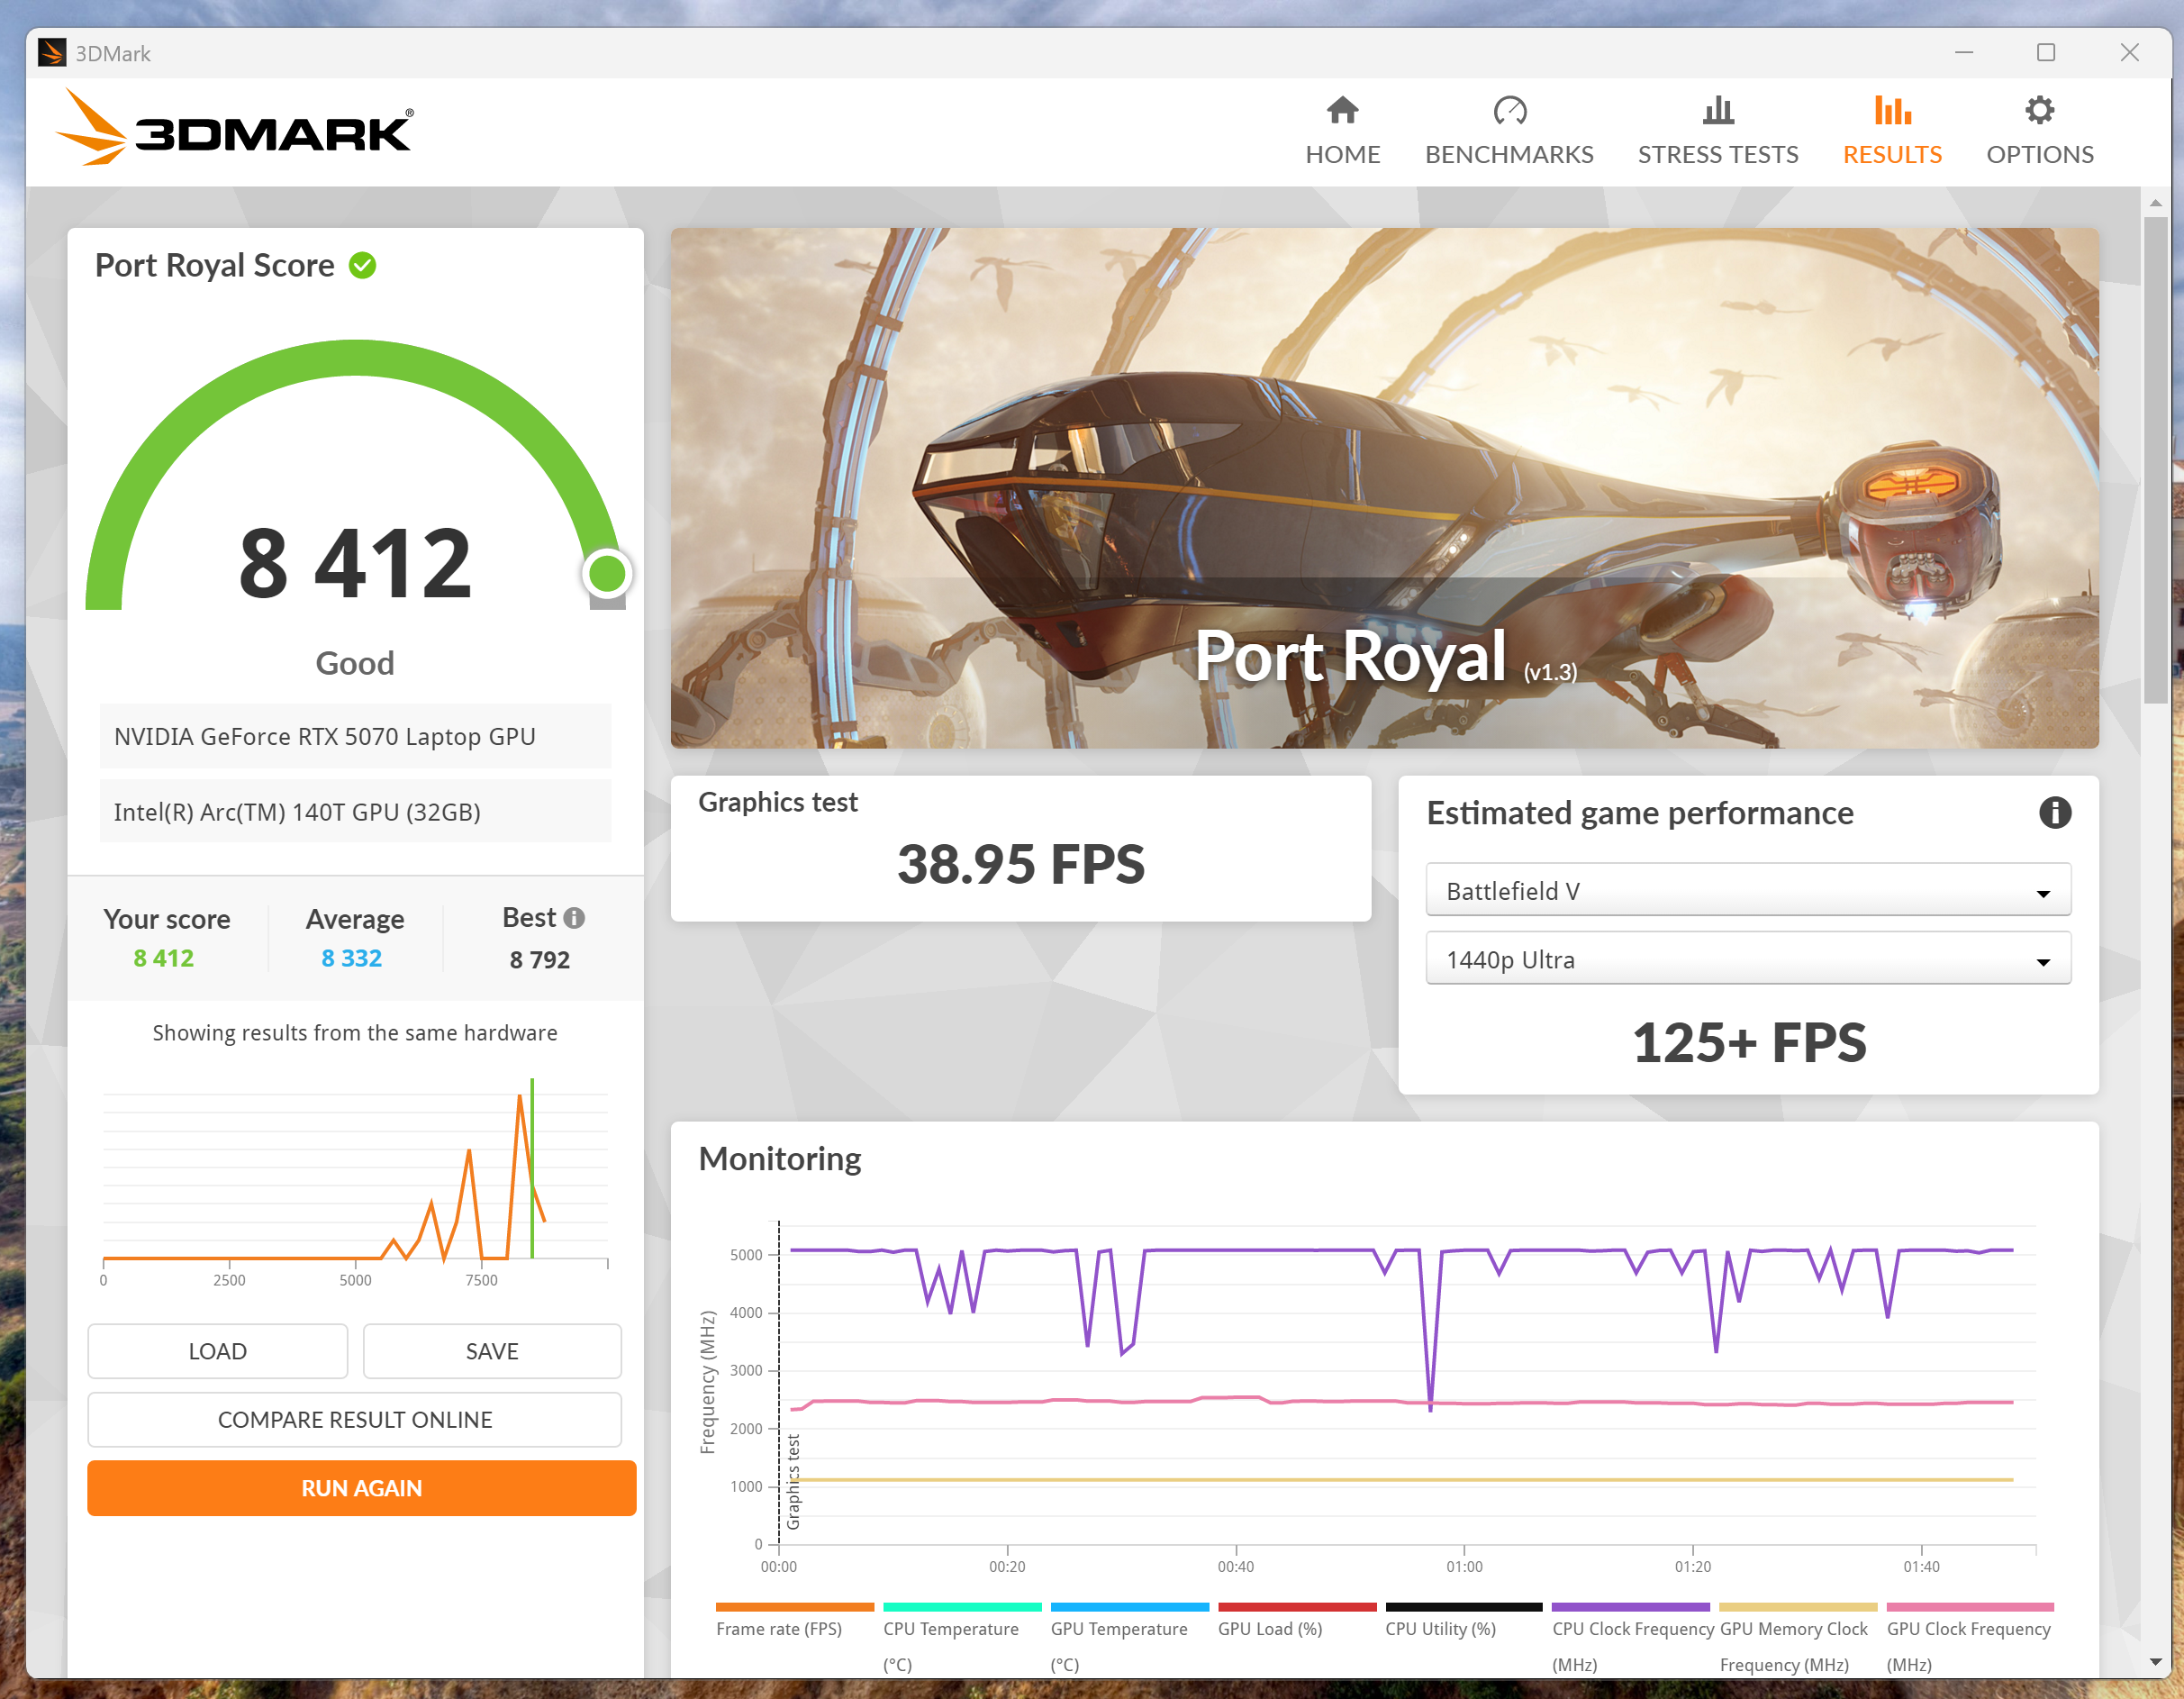Toggle CPU Clock Frequency legend series
2184x1699 pixels.
(x=1632, y=1628)
